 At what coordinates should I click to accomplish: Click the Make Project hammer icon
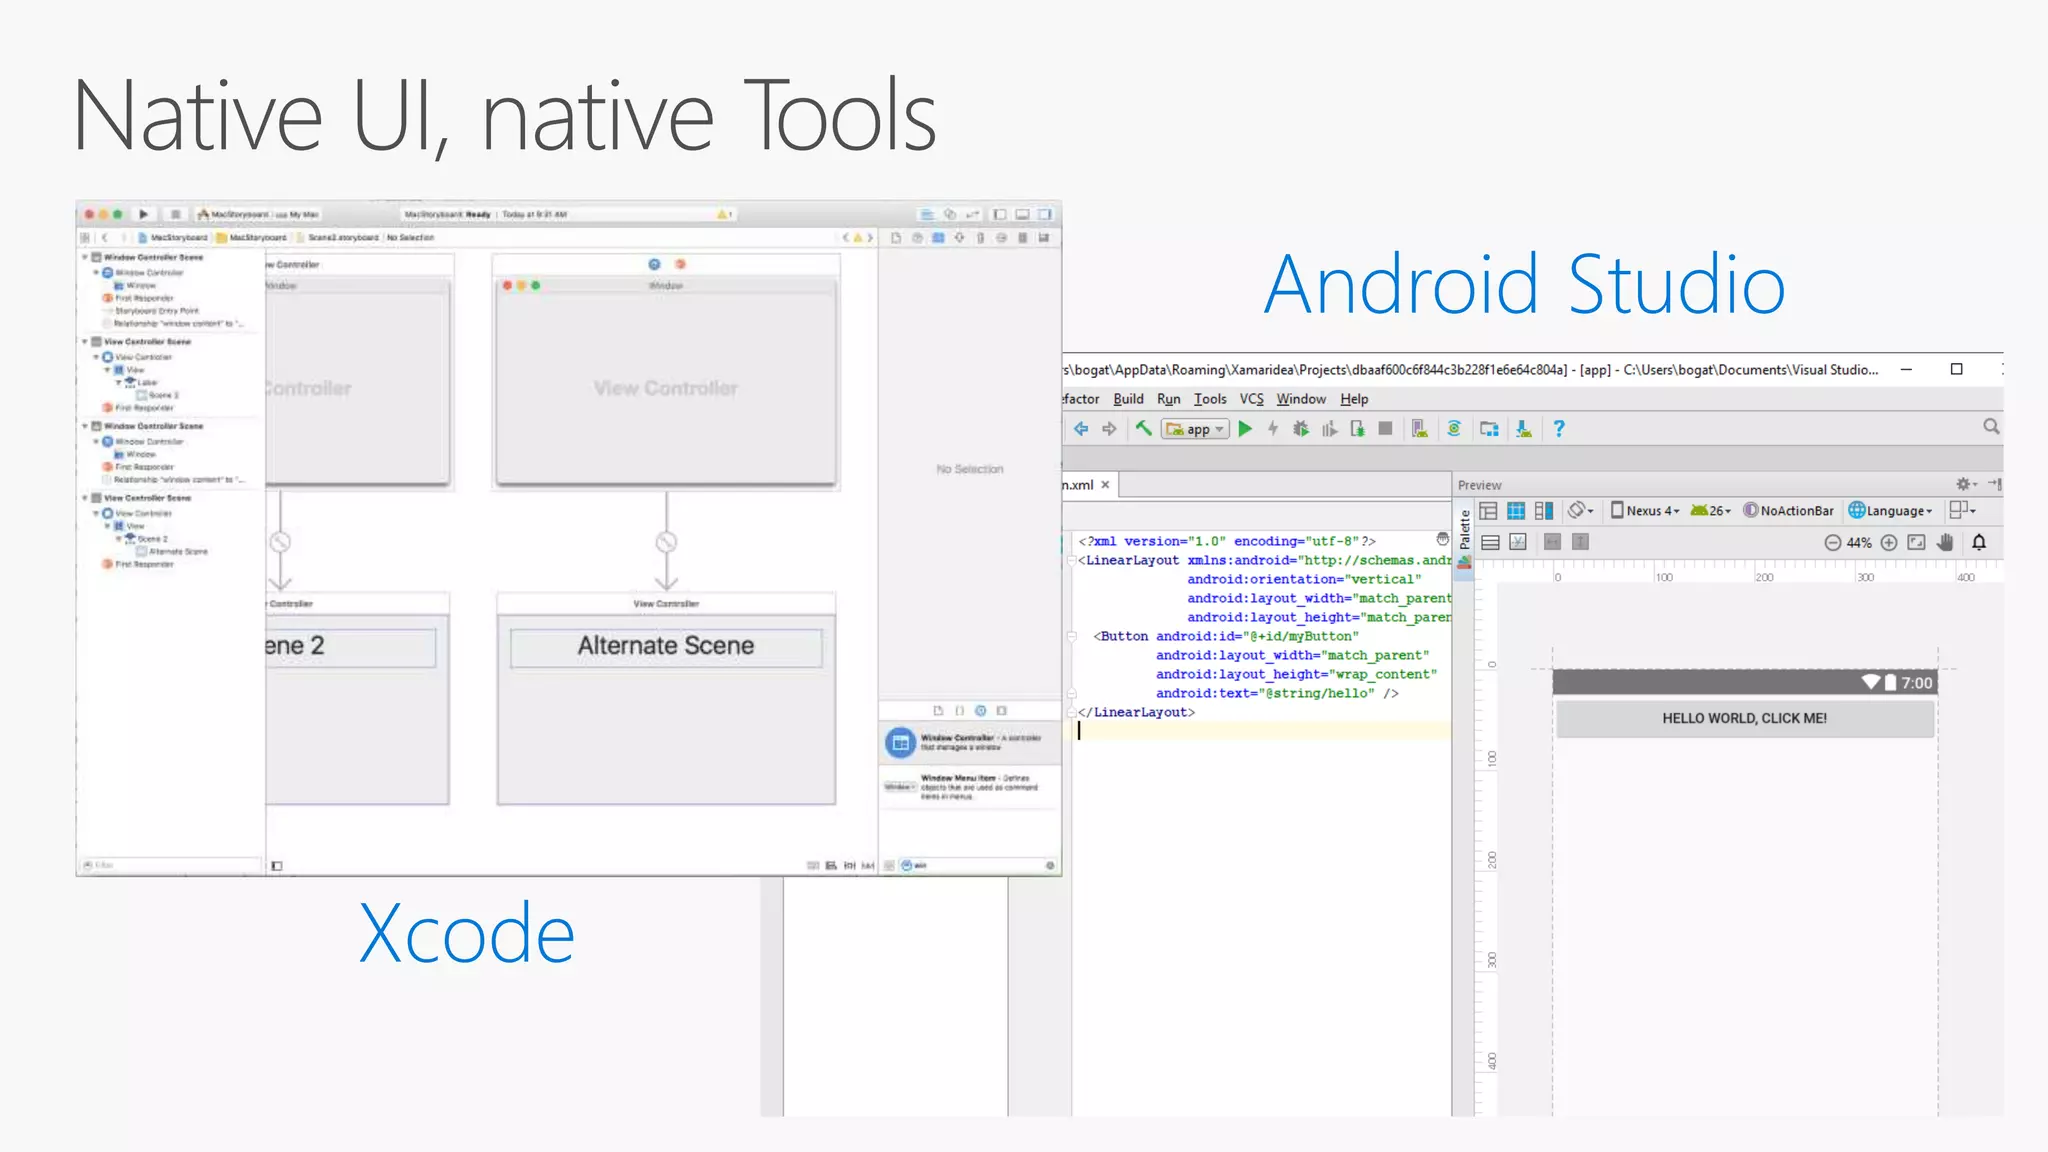pos(1143,429)
